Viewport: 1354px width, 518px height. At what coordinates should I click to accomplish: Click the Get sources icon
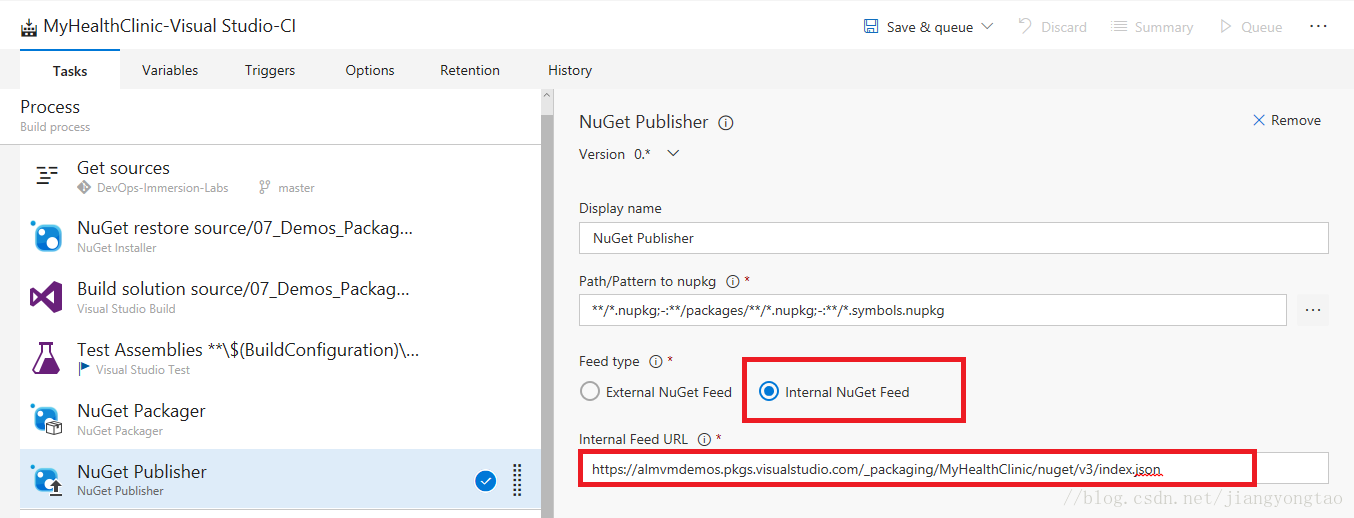point(47,175)
